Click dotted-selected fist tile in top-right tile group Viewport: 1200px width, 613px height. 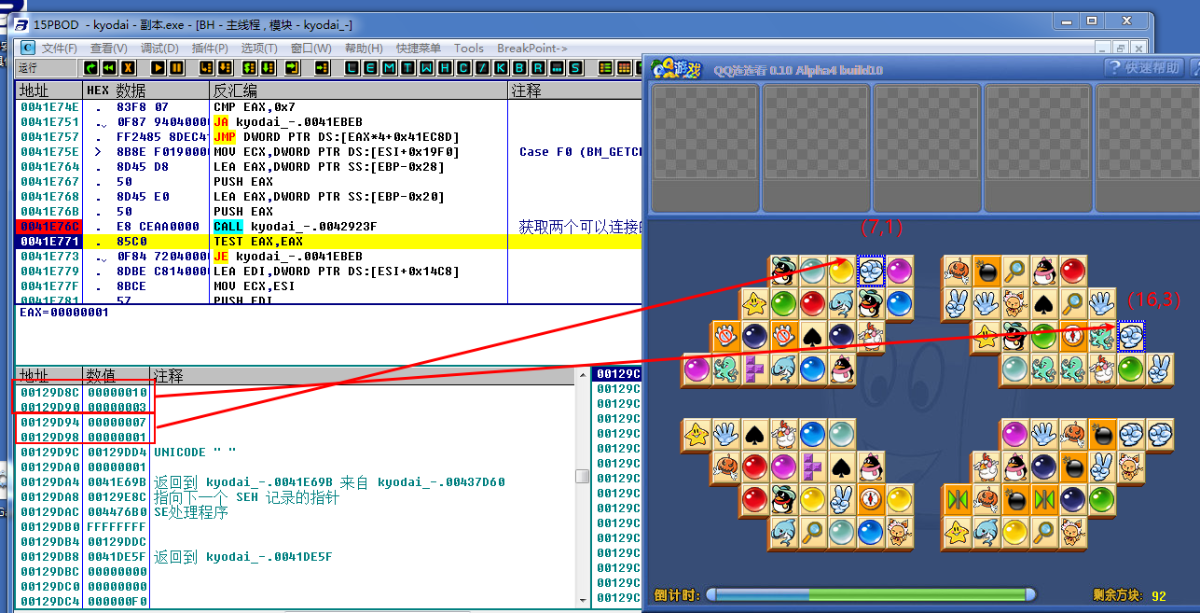click(x=1131, y=336)
